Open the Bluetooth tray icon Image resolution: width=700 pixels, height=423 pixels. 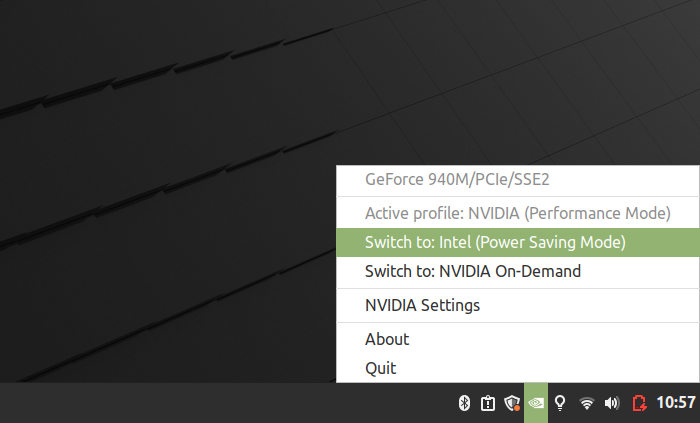tap(464, 403)
